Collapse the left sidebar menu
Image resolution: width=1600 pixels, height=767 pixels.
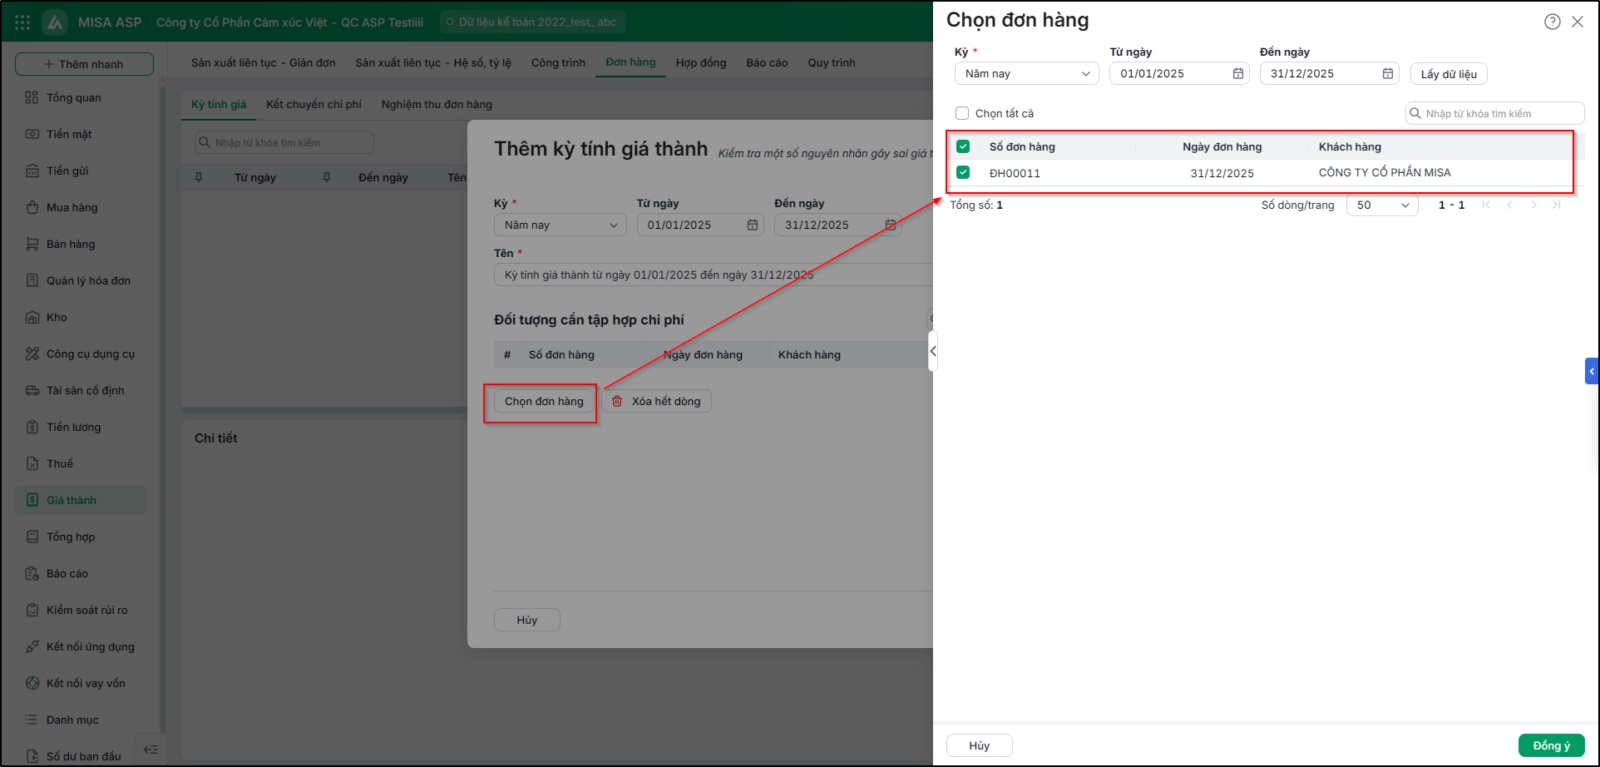pos(151,750)
